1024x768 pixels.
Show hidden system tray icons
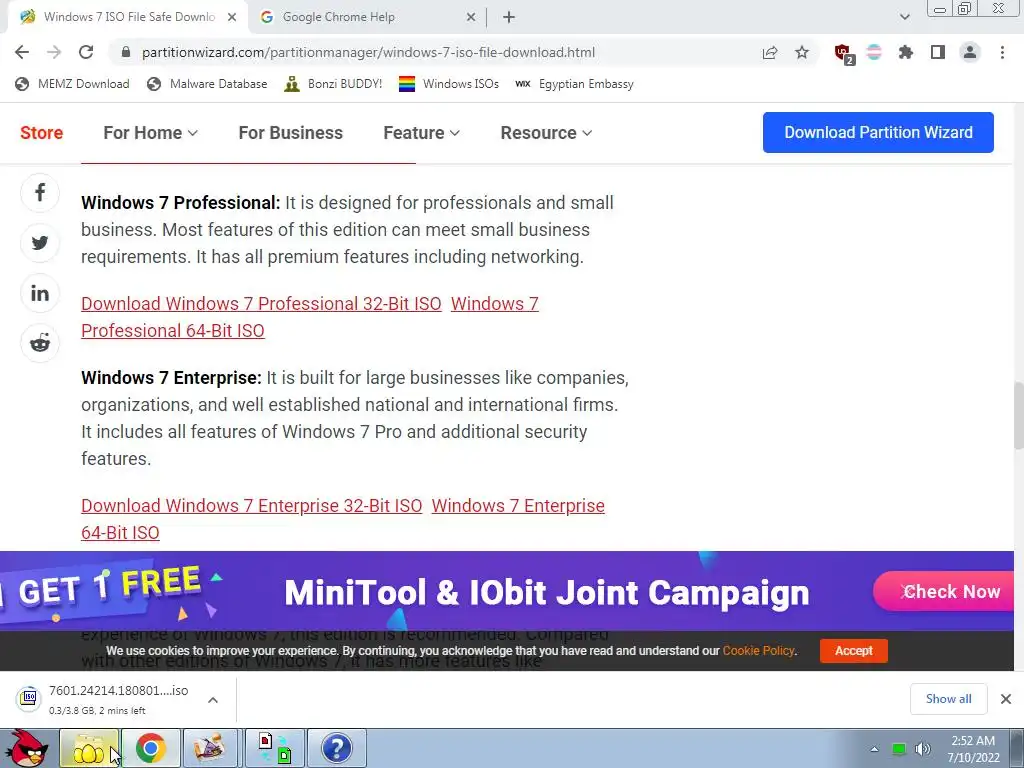[x=874, y=749]
